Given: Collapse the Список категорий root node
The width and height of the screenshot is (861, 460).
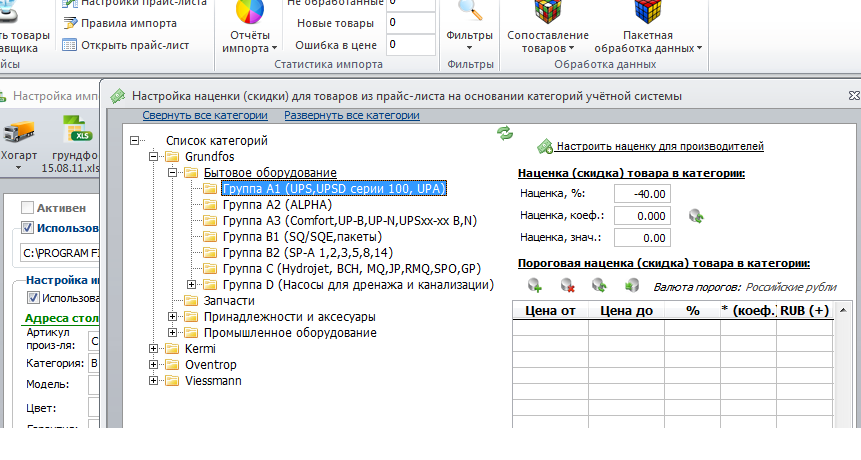Looking at the screenshot, I should pos(135,141).
